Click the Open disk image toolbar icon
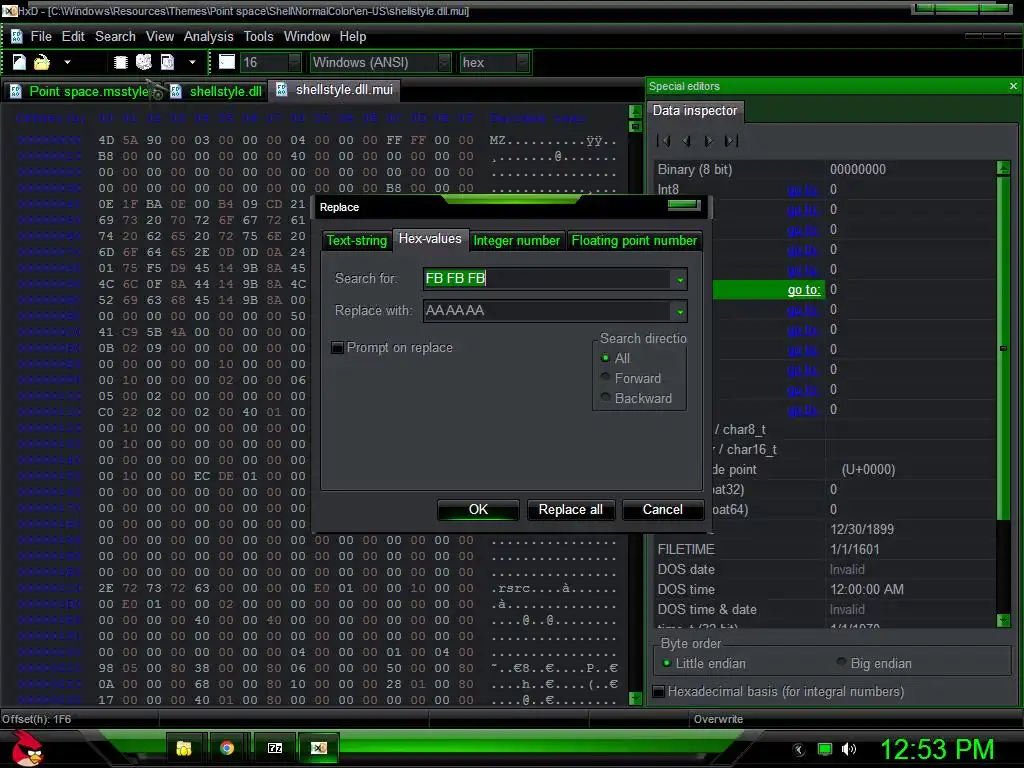The image size is (1024, 768). (x=168, y=62)
